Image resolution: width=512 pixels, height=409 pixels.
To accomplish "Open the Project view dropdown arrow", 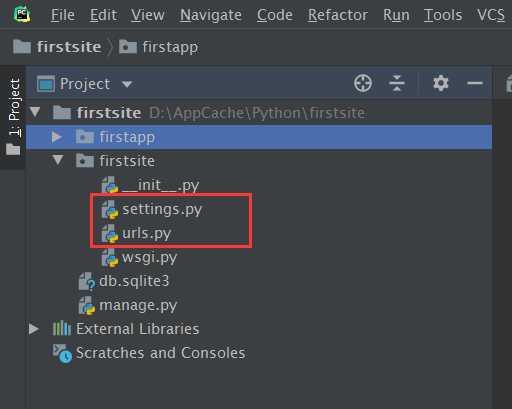I will (x=127, y=84).
